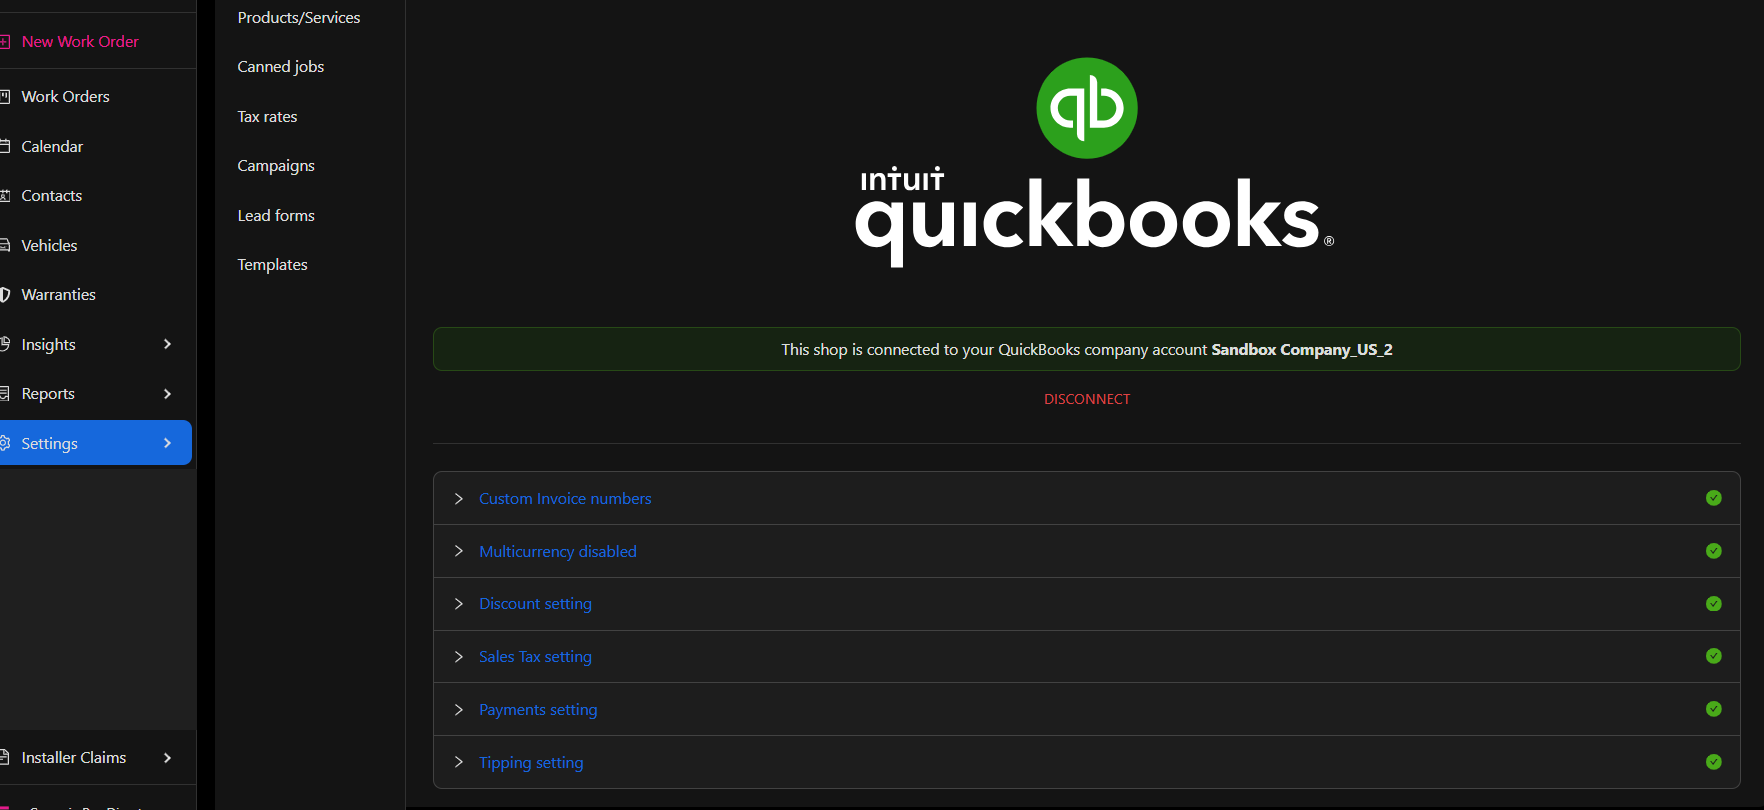Open Insights in the sidebar
1764x810 pixels.
48,345
